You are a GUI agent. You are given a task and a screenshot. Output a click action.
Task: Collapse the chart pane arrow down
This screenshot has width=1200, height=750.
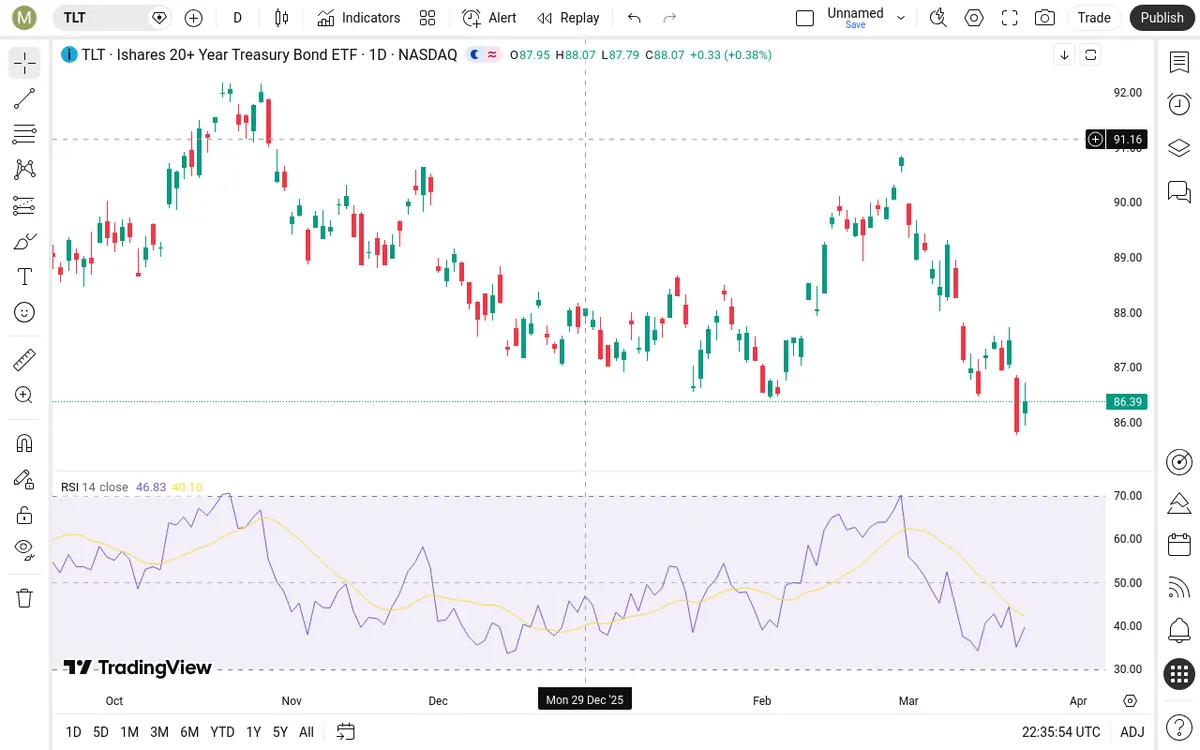pos(1065,55)
